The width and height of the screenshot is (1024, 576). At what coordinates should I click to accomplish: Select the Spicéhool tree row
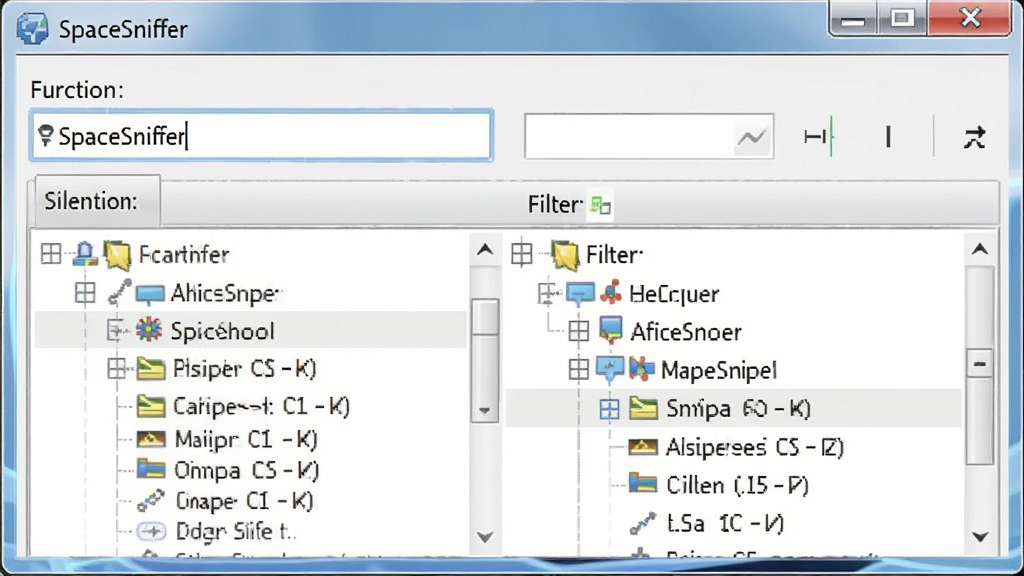[251, 330]
